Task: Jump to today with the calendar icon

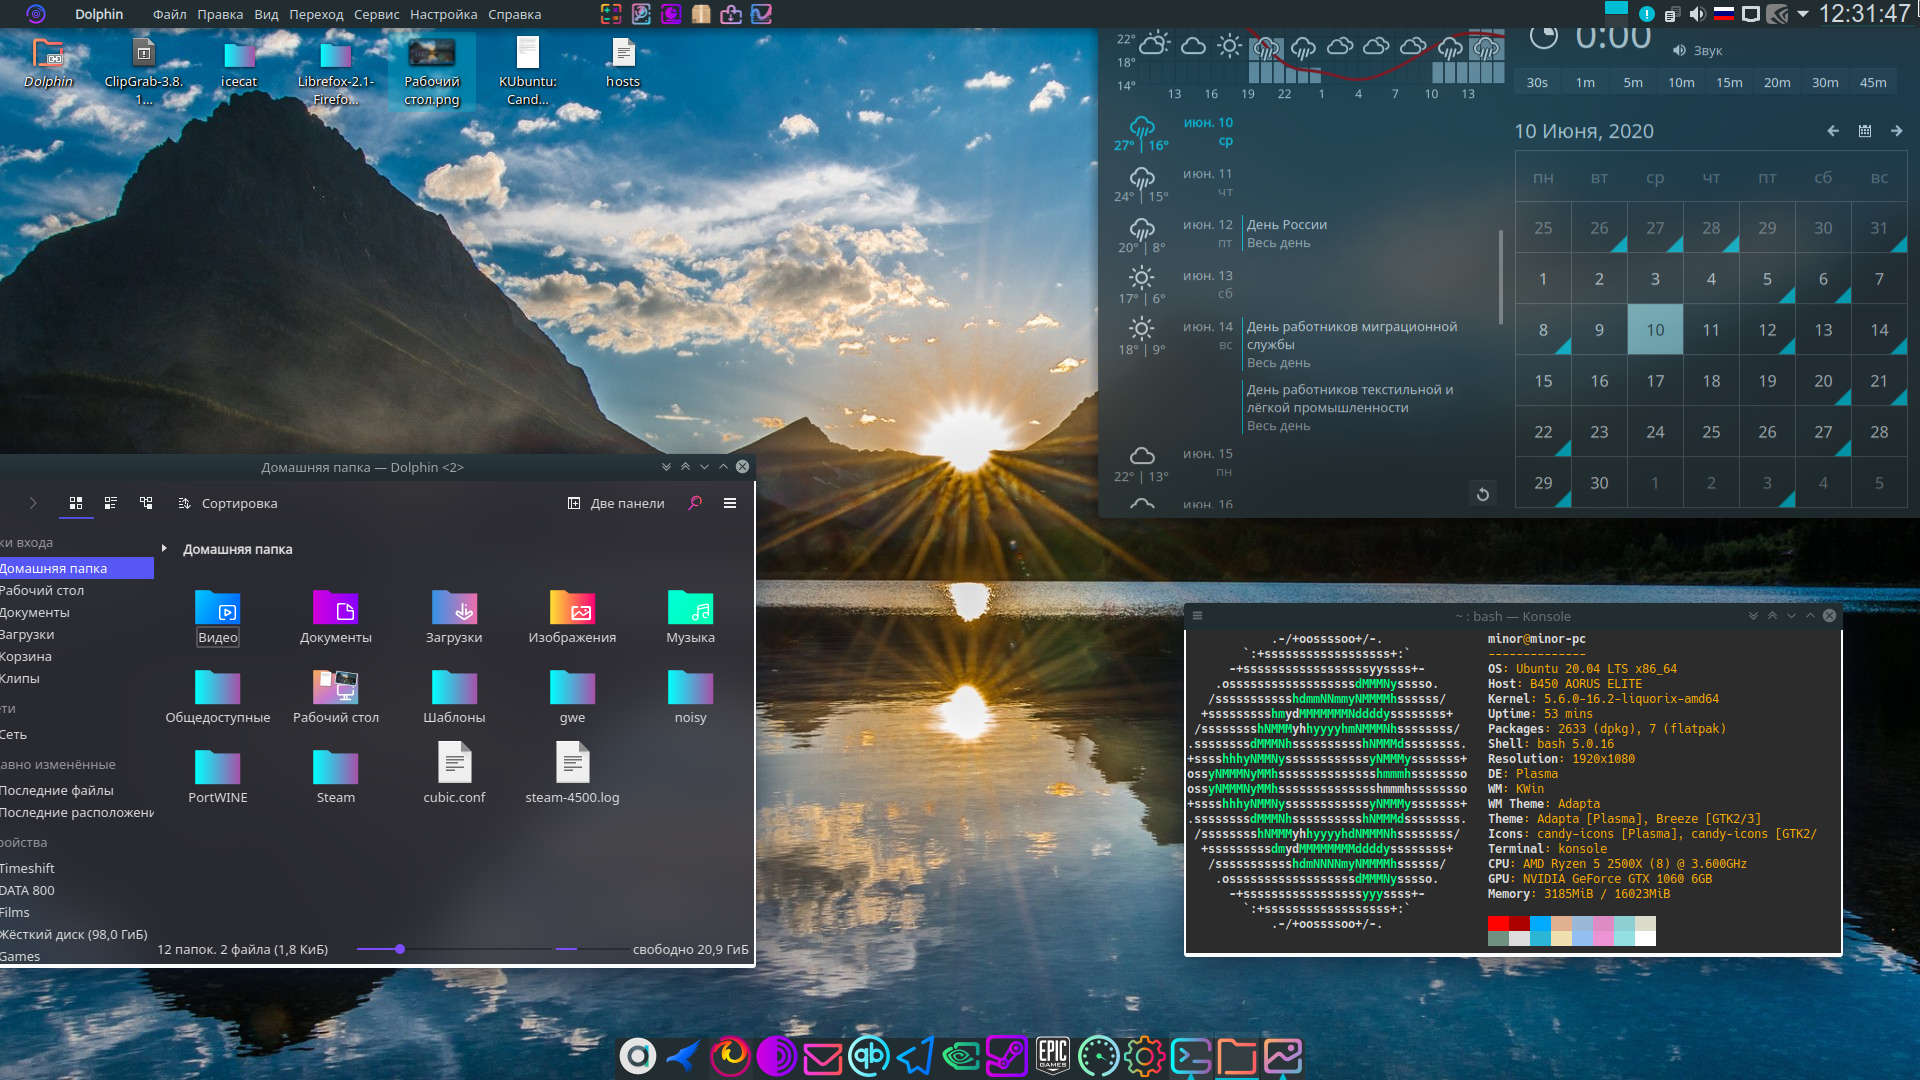Action: (1865, 131)
